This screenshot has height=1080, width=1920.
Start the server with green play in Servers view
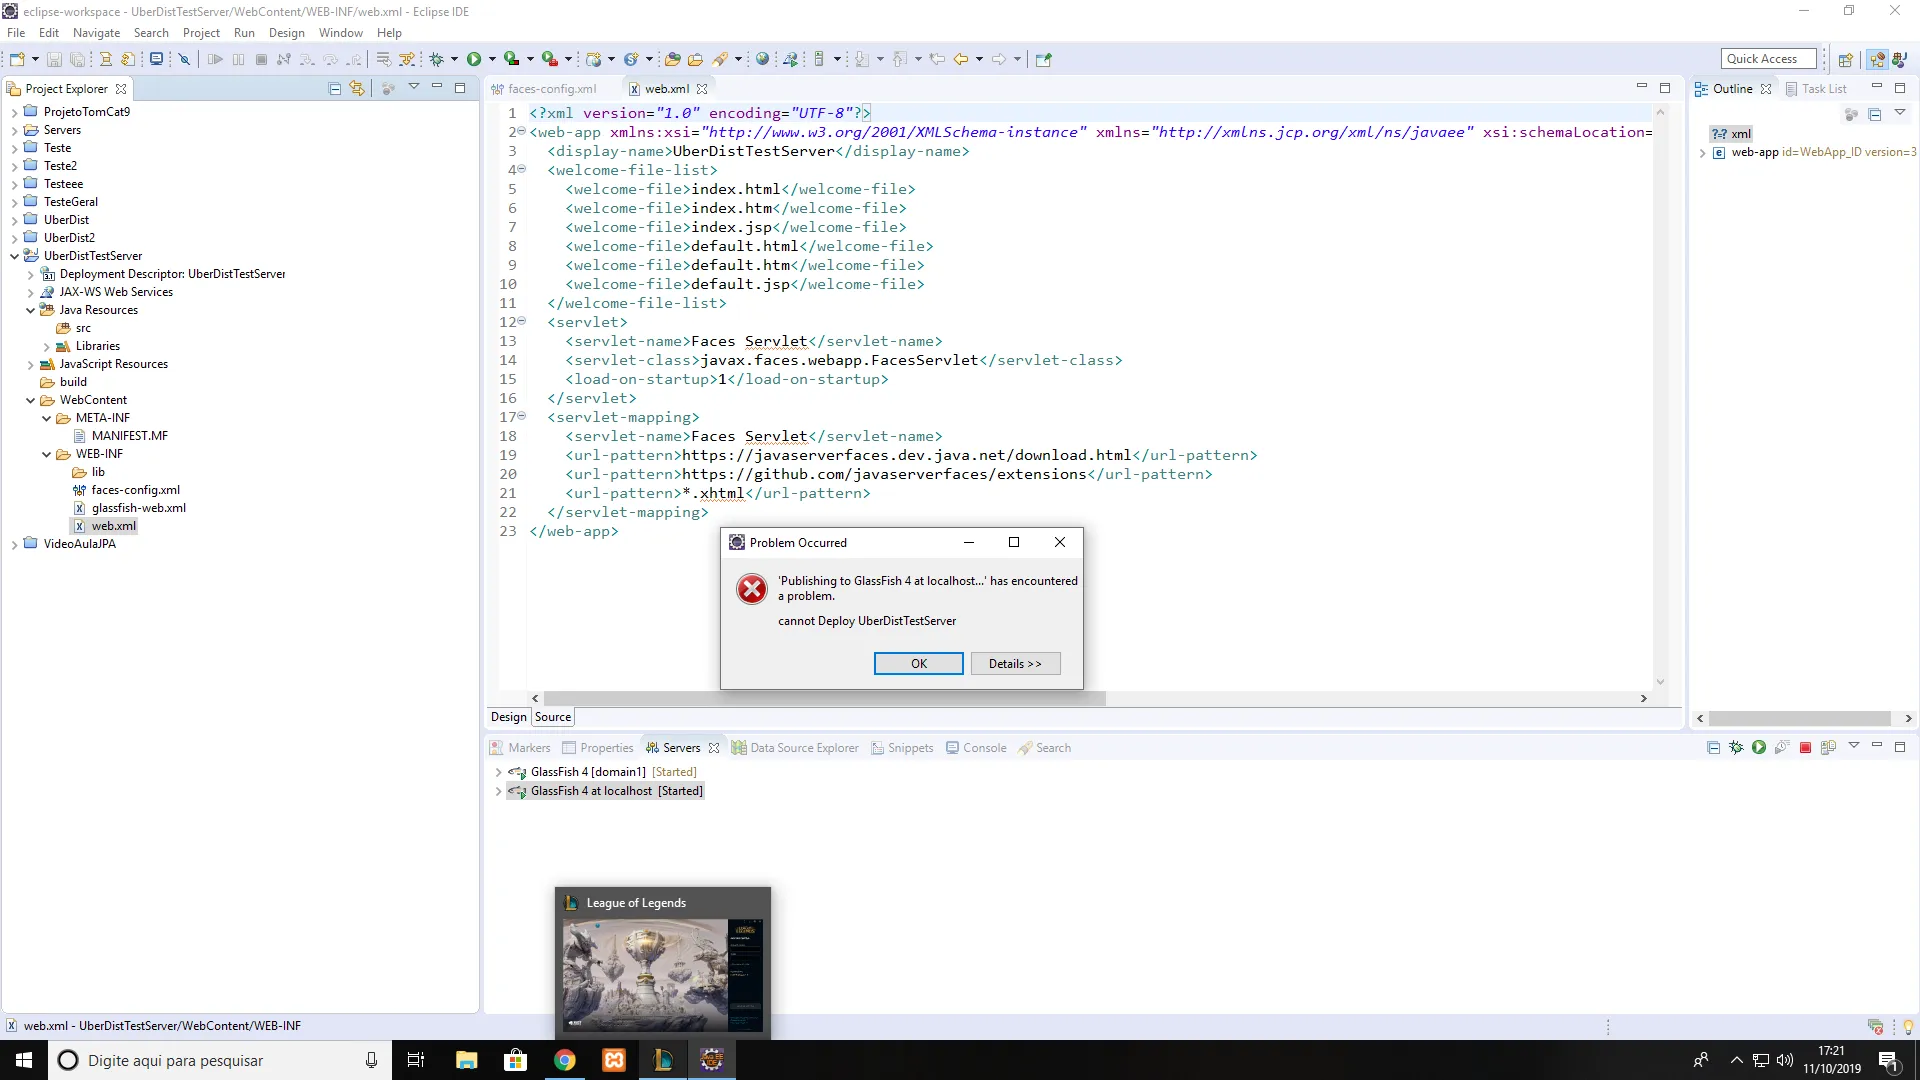[x=1759, y=748]
